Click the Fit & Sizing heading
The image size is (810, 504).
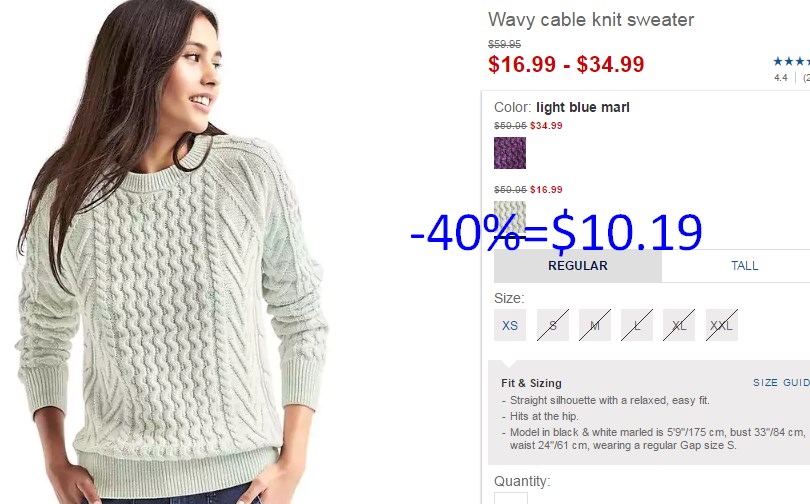(x=531, y=383)
